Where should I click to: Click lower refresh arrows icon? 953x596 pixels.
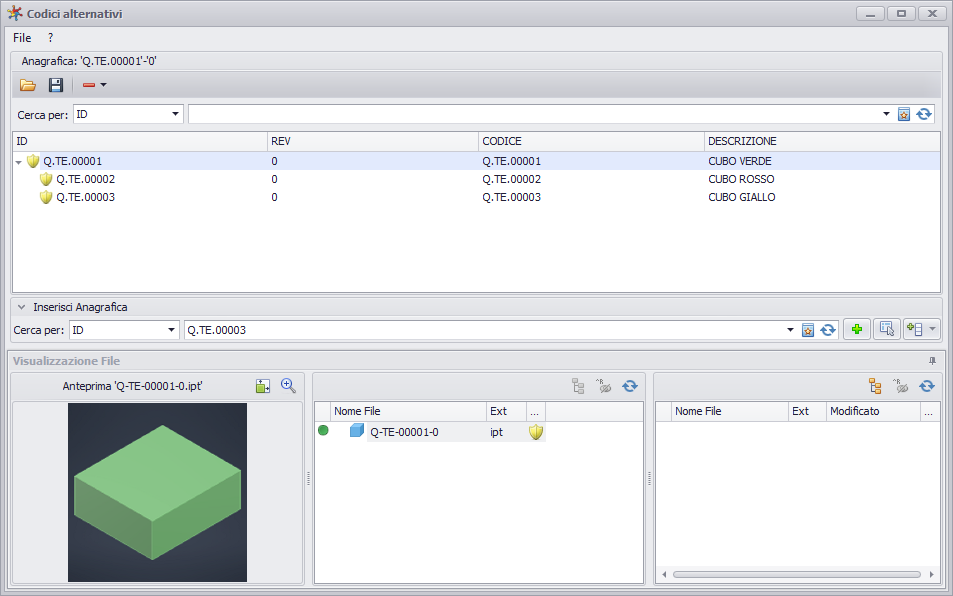coord(828,330)
